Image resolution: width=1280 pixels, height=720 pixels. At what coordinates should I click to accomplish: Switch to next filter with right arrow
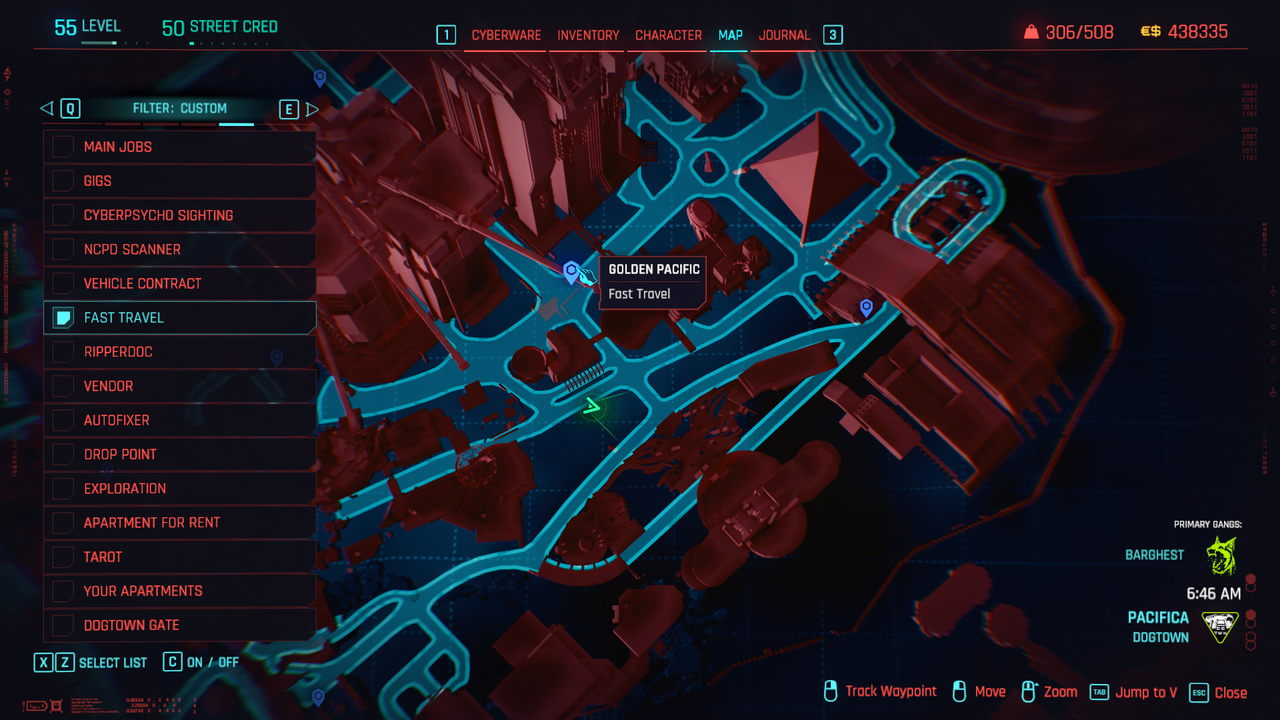point(312,109)
